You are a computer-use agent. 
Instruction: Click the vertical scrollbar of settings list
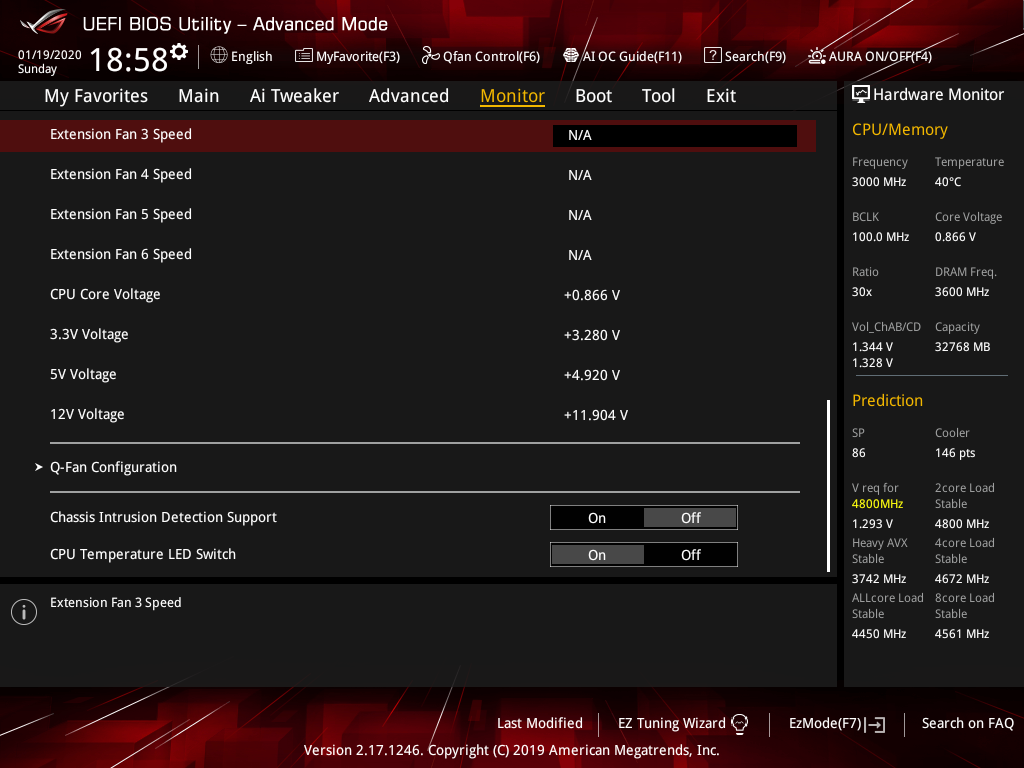pyautogui.click(x=829, y=486)
